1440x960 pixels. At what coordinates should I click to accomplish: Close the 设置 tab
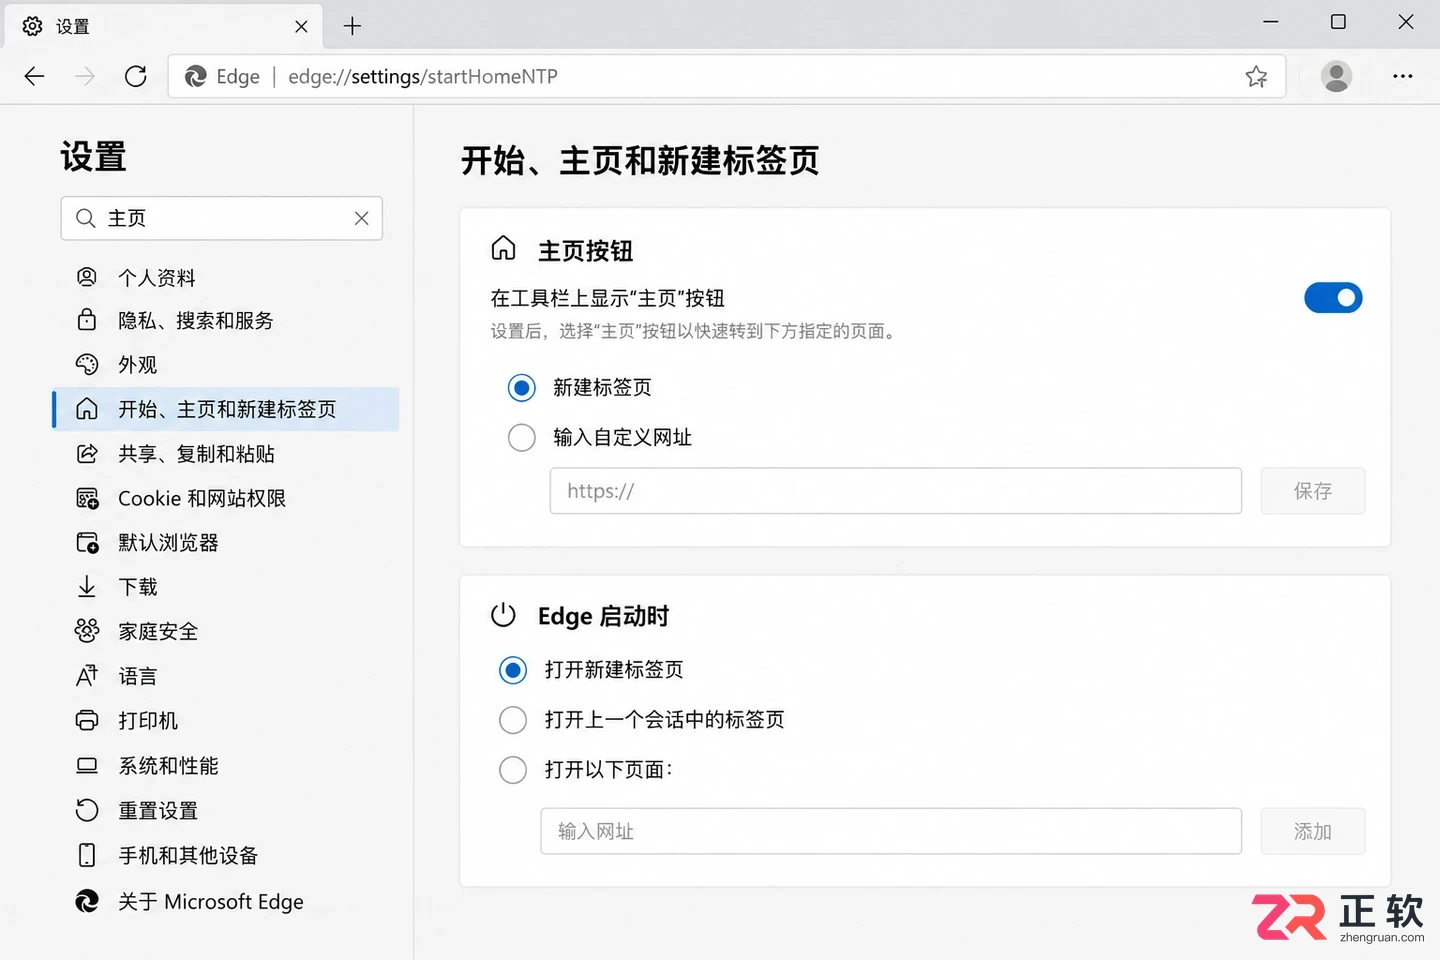tap(301, 27)
